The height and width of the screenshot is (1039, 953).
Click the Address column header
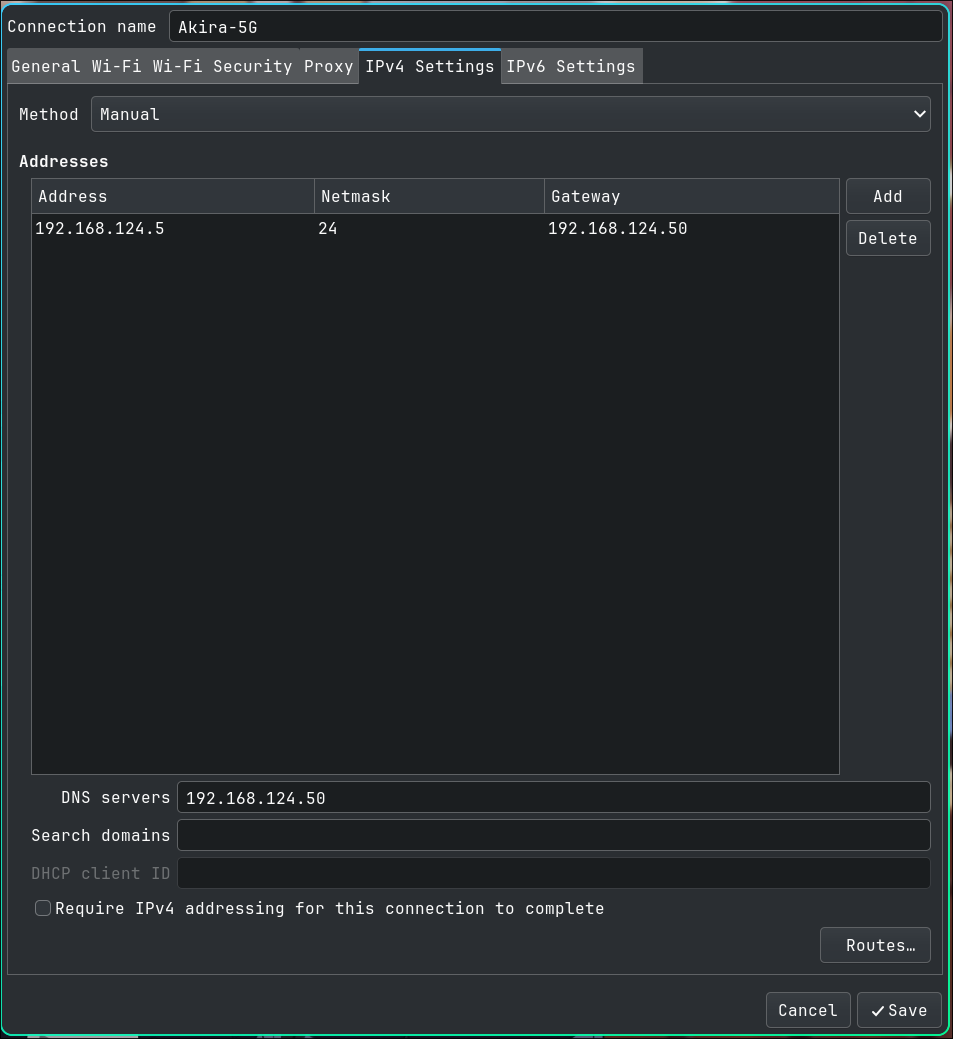[173, 196]
